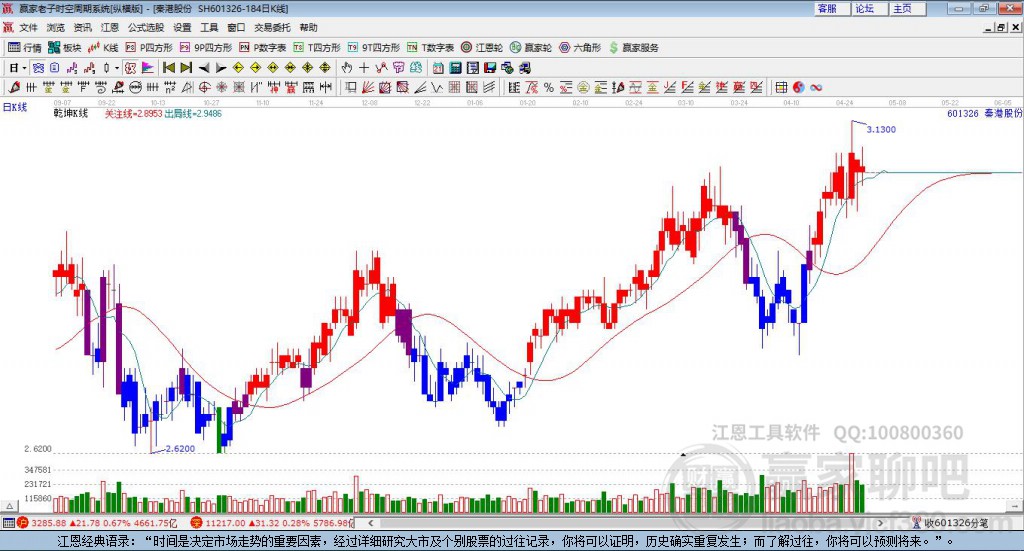Click the V-shaped zigzag line icon
Screen dimensions: 1024x551
pos(436,87)
